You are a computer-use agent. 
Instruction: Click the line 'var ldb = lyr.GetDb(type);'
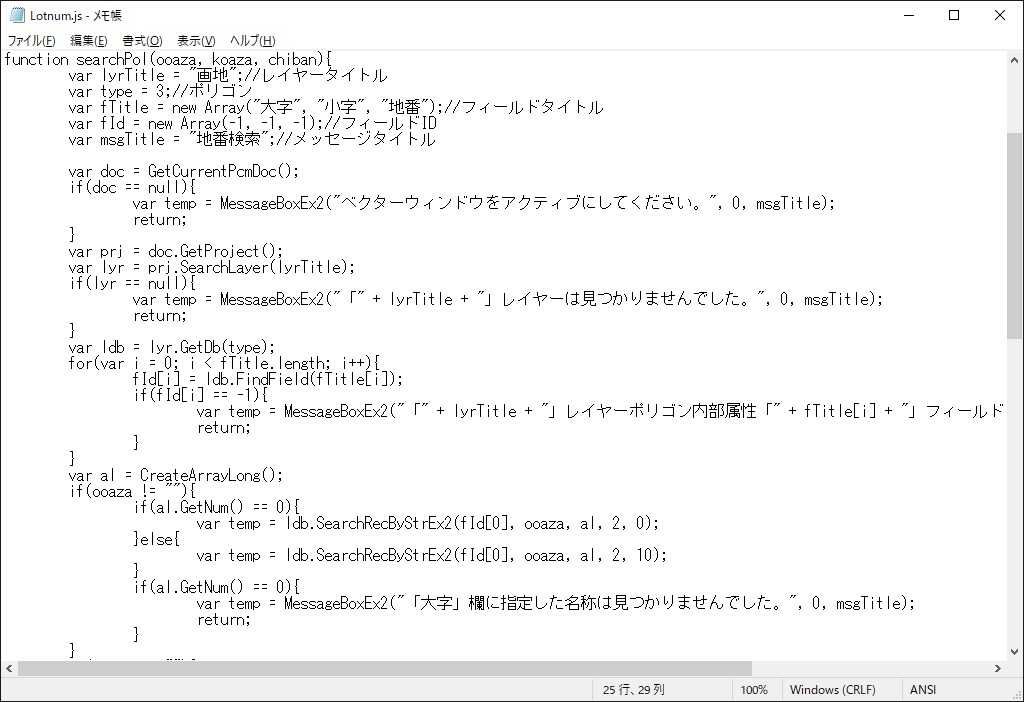point(172,347)
